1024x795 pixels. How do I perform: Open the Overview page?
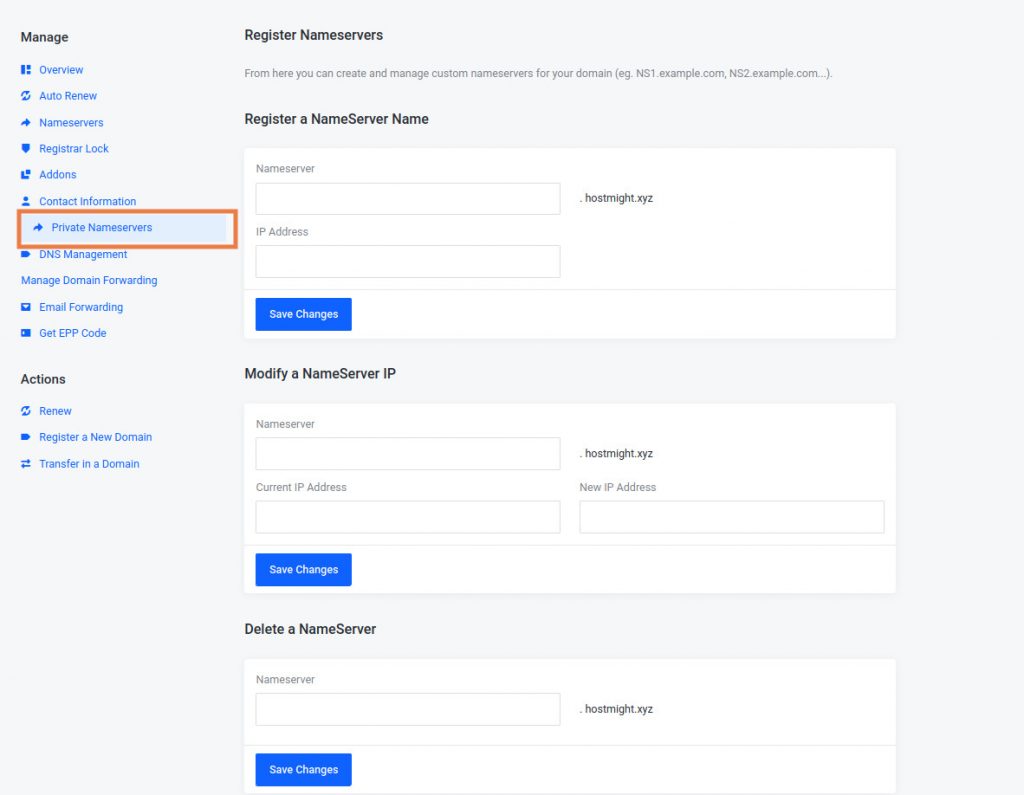pyautogui.click(x=61, y=70)
